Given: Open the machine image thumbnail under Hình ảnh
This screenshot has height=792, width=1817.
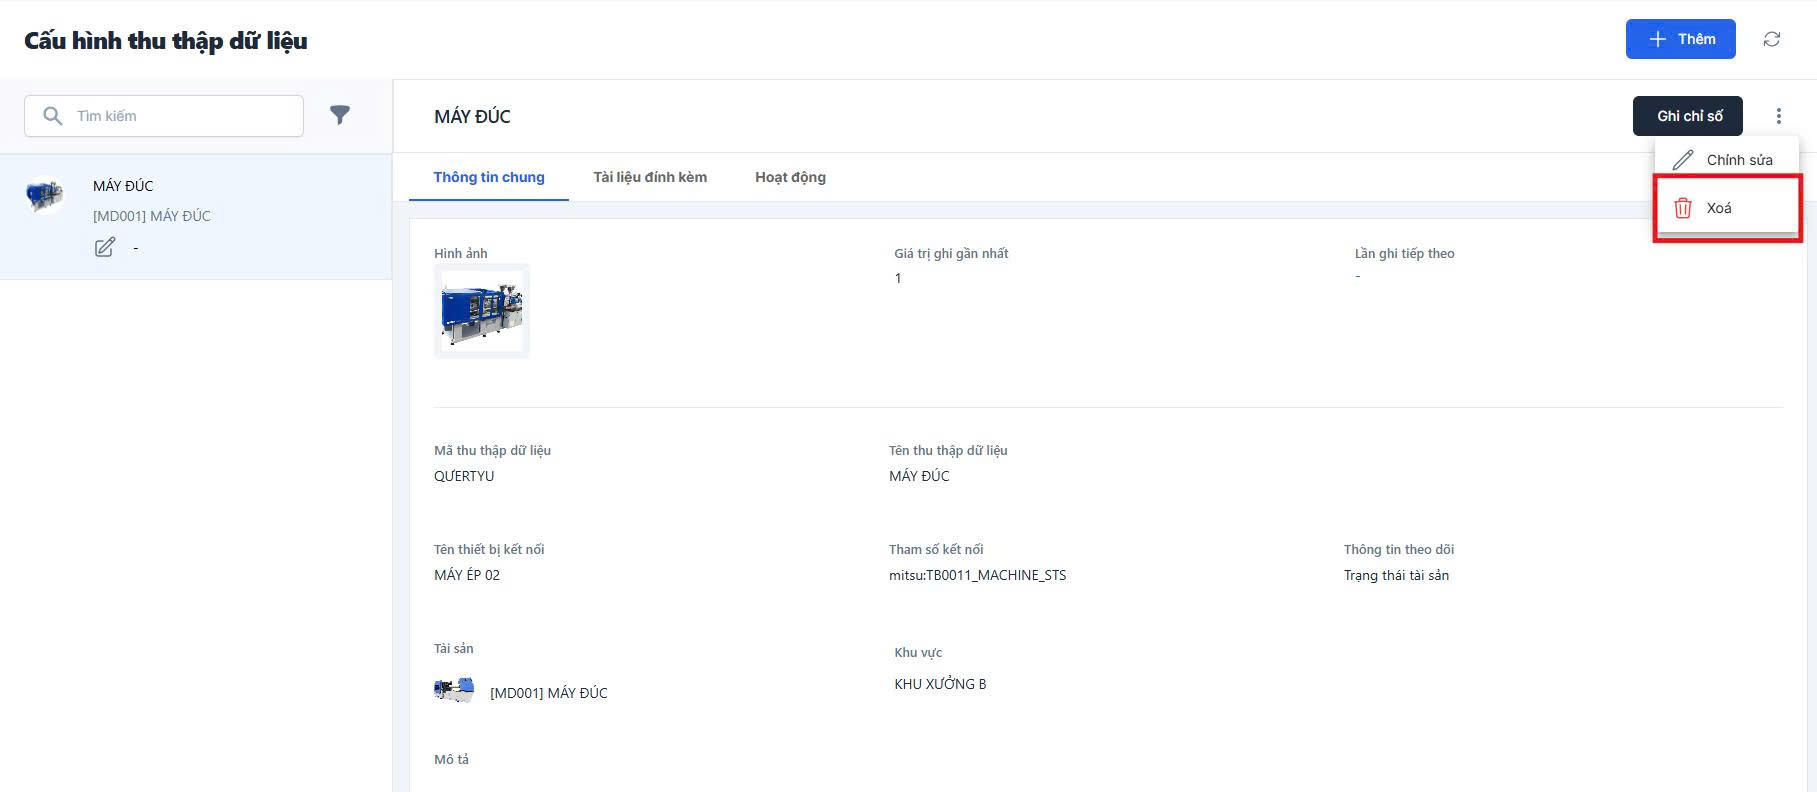Looking at the screenshot, I should (482, 311).
